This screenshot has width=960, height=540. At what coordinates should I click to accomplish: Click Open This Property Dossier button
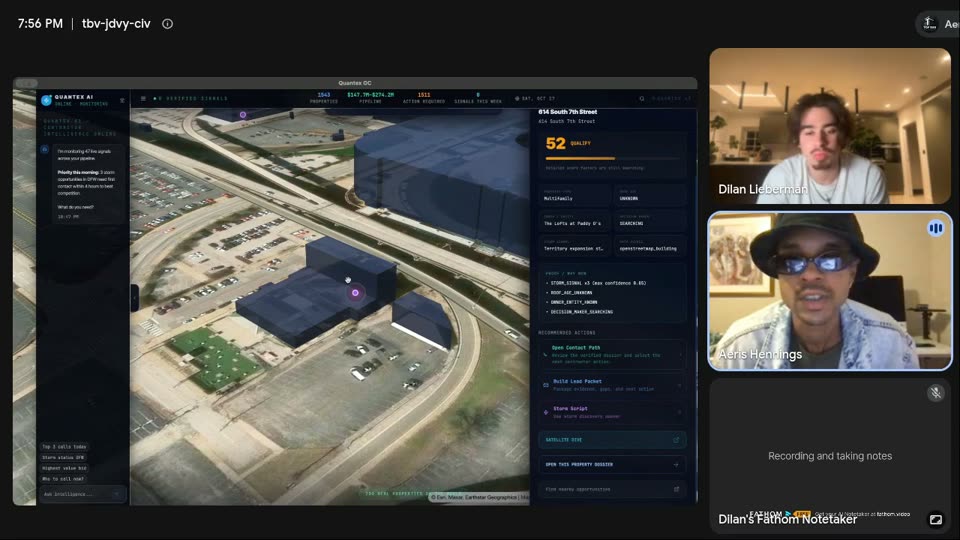click(612, 465)
